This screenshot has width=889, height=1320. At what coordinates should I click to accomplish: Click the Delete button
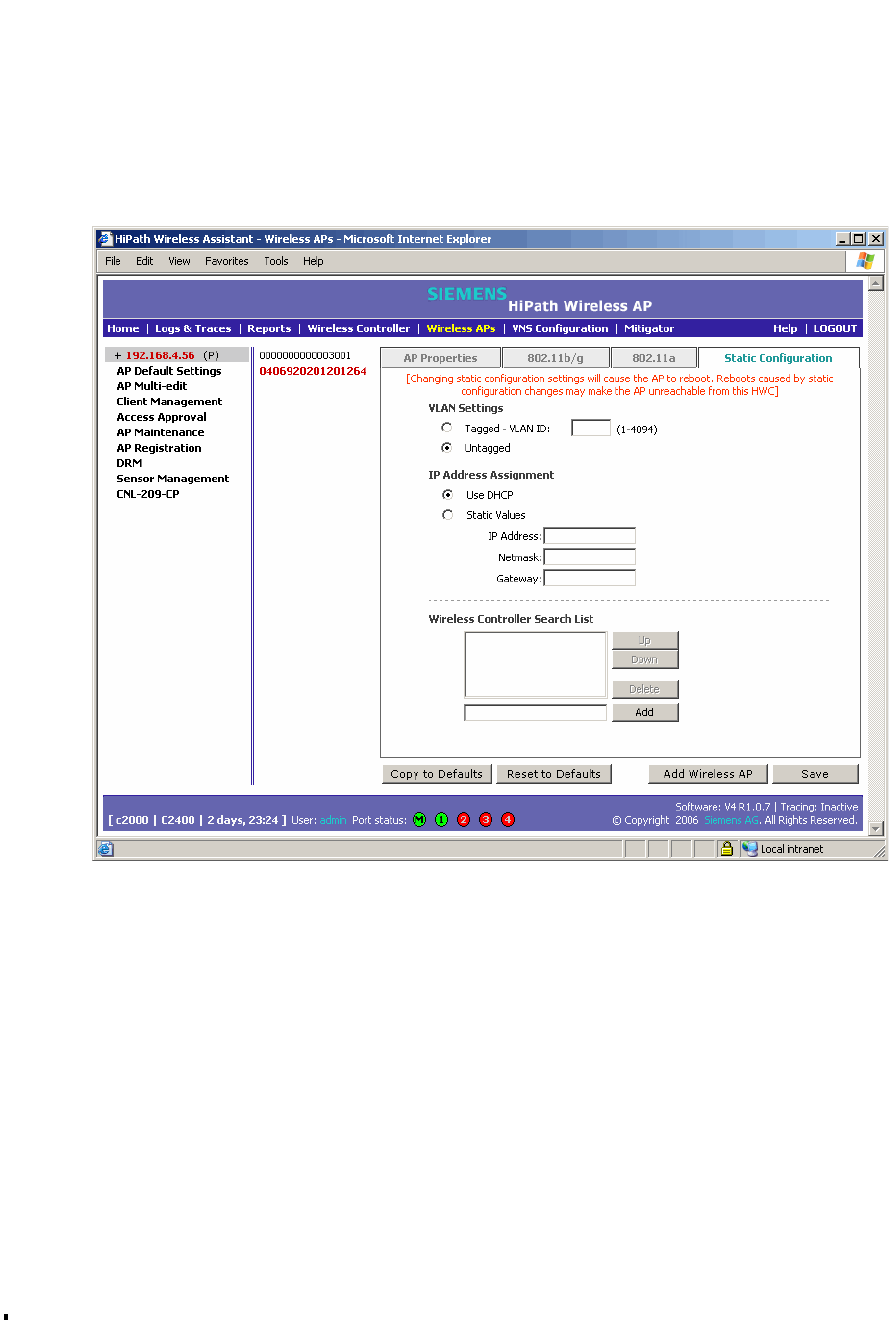[x=645, y=689]
